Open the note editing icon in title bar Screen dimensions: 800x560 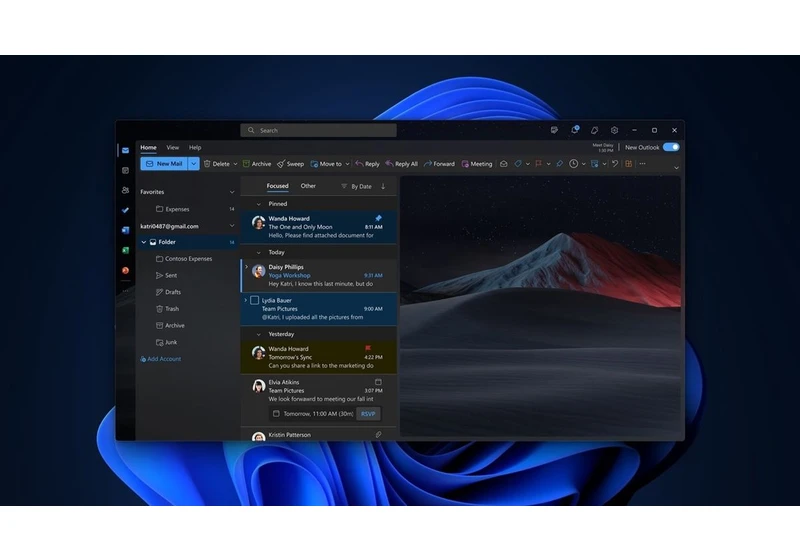[554, 130]
